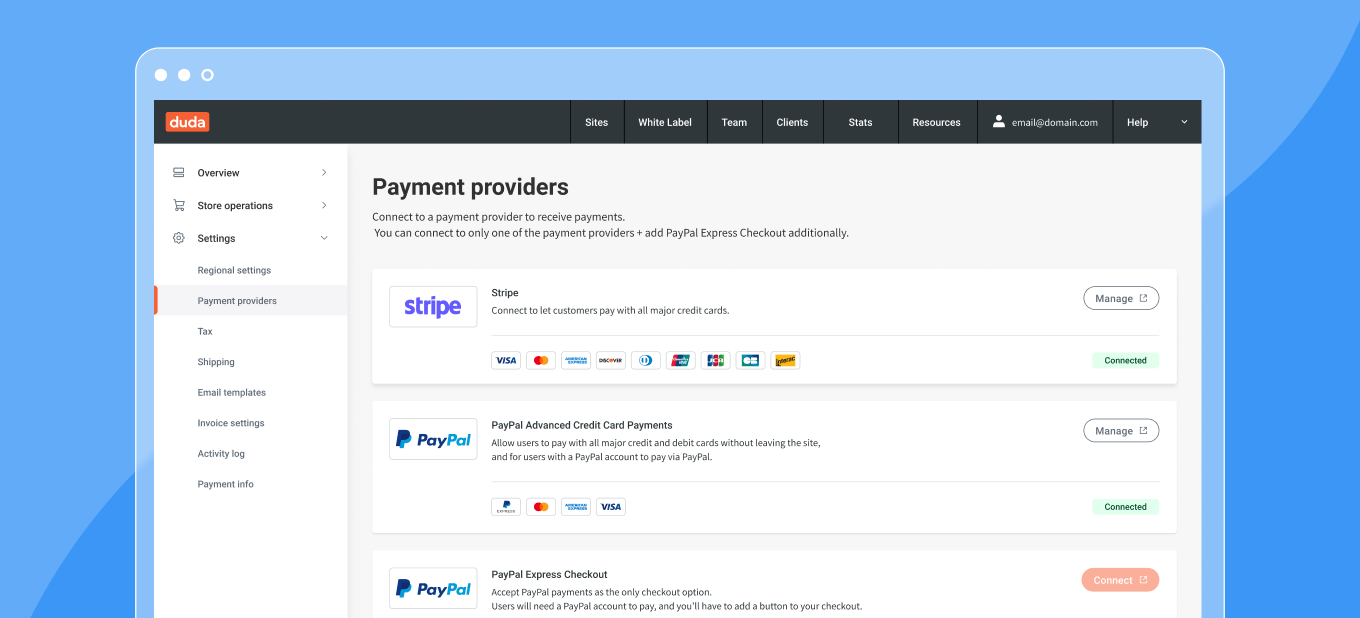The image size is (1360, 618).
Task: Select Overview in the sidebar
Action: pyautogui.click(x=251, y=173)
